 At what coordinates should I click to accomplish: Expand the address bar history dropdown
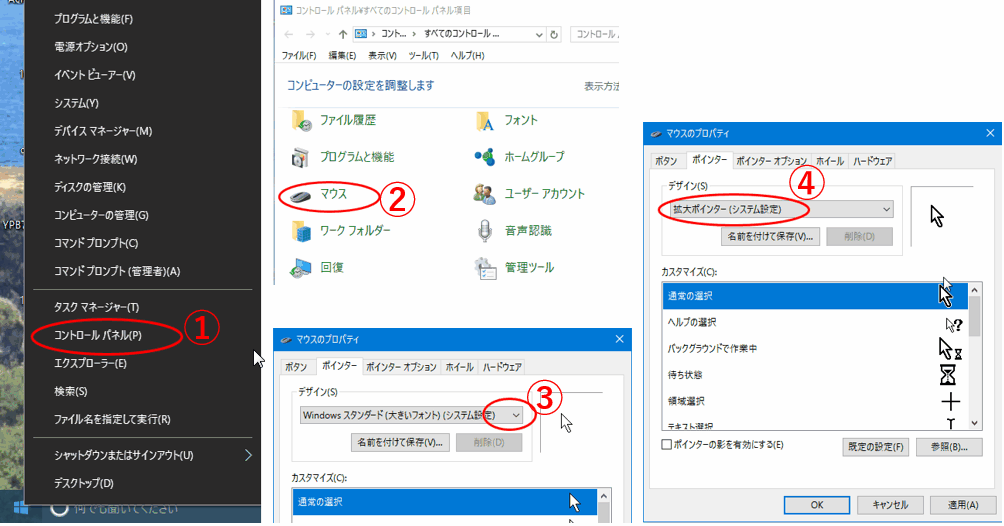539,34
